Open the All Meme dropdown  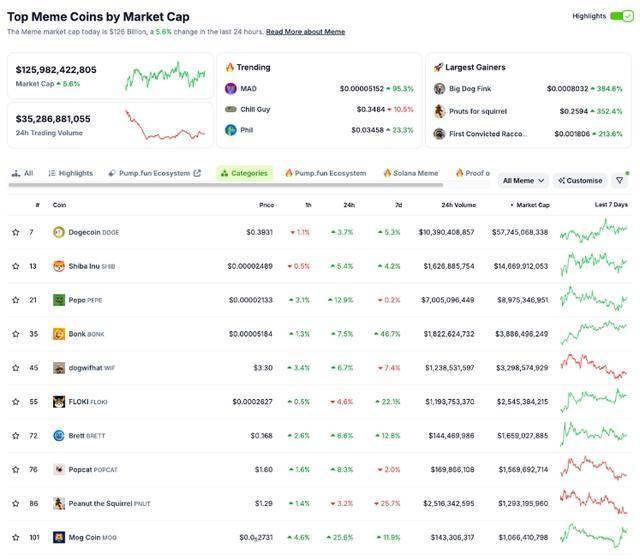[x=523, y=180]
